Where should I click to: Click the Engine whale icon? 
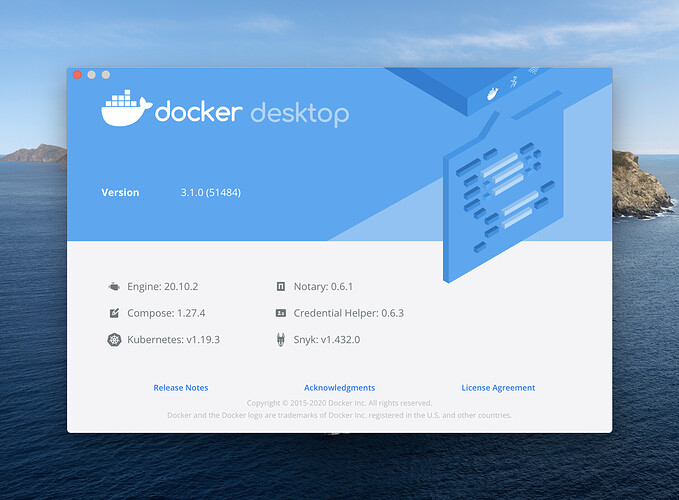click(114, 287)
